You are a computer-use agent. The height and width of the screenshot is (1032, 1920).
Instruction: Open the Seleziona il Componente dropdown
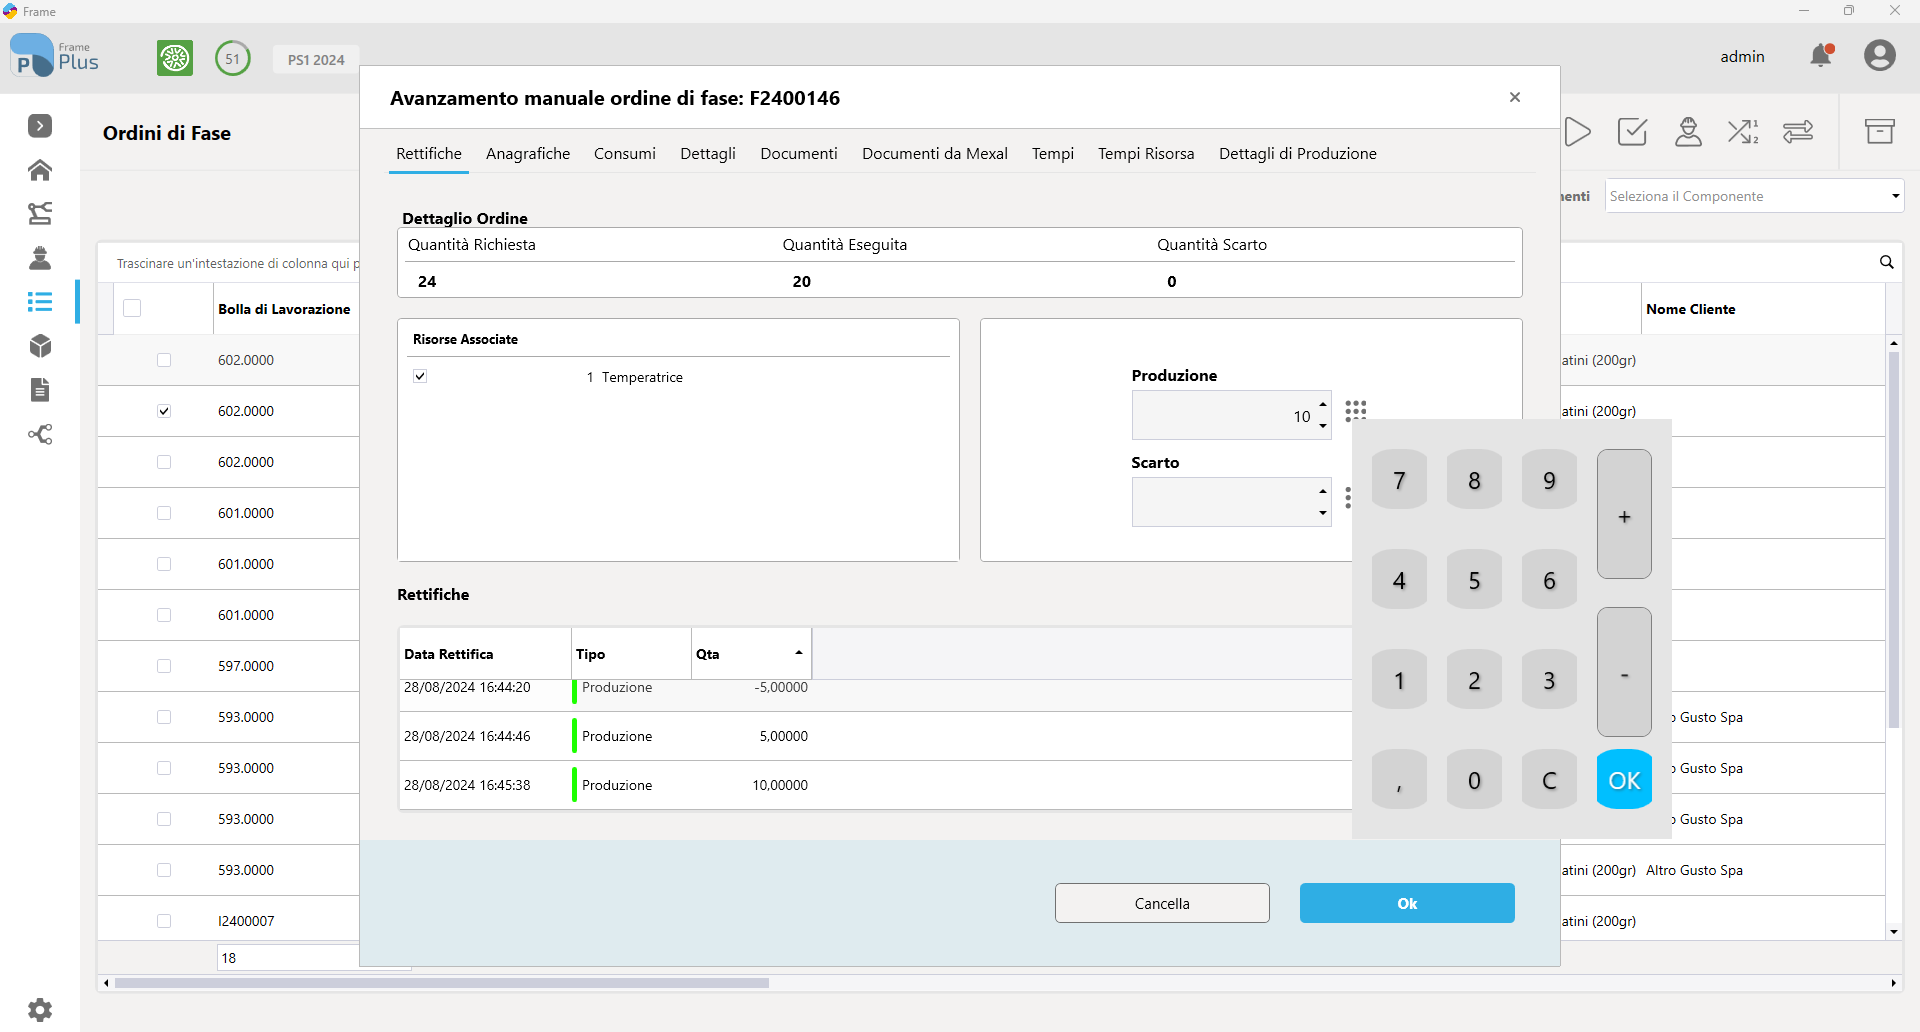click(x=1754, y=196)
